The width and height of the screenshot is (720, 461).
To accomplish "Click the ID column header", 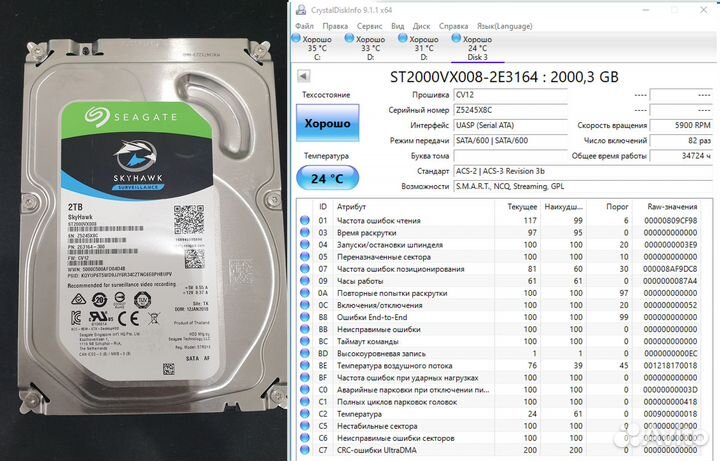I will coord(323,207).
